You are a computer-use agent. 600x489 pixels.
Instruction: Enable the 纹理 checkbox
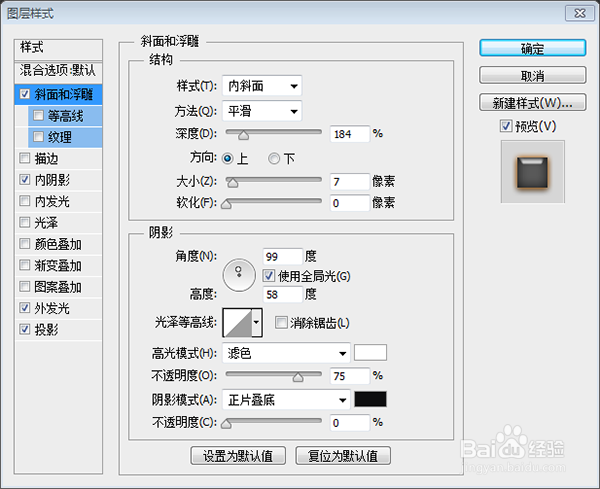38,137
